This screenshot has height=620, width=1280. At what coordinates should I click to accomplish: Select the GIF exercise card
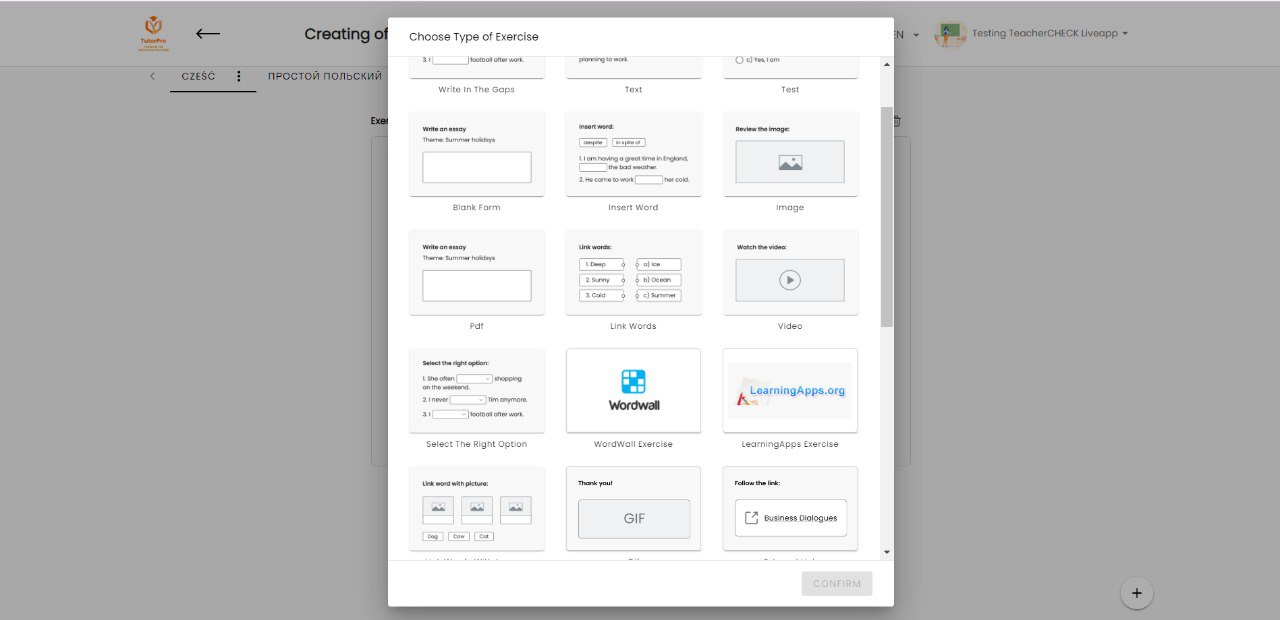point(633,509)
